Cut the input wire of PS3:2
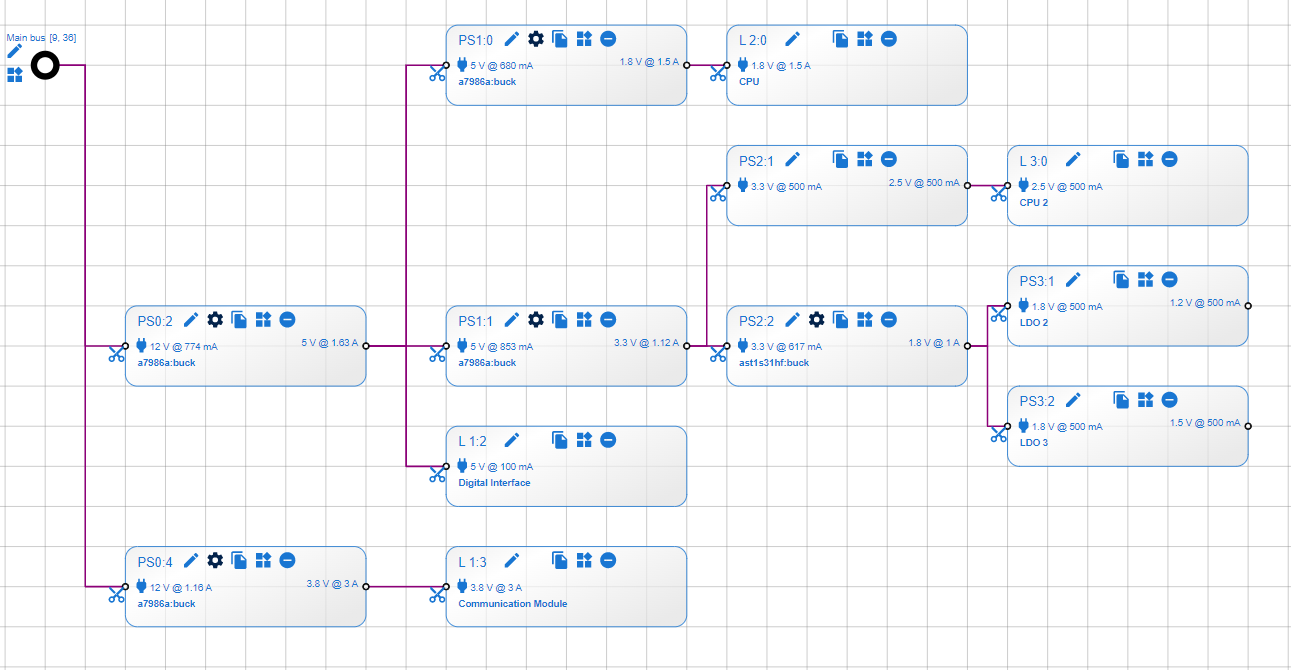 point(997,435)
